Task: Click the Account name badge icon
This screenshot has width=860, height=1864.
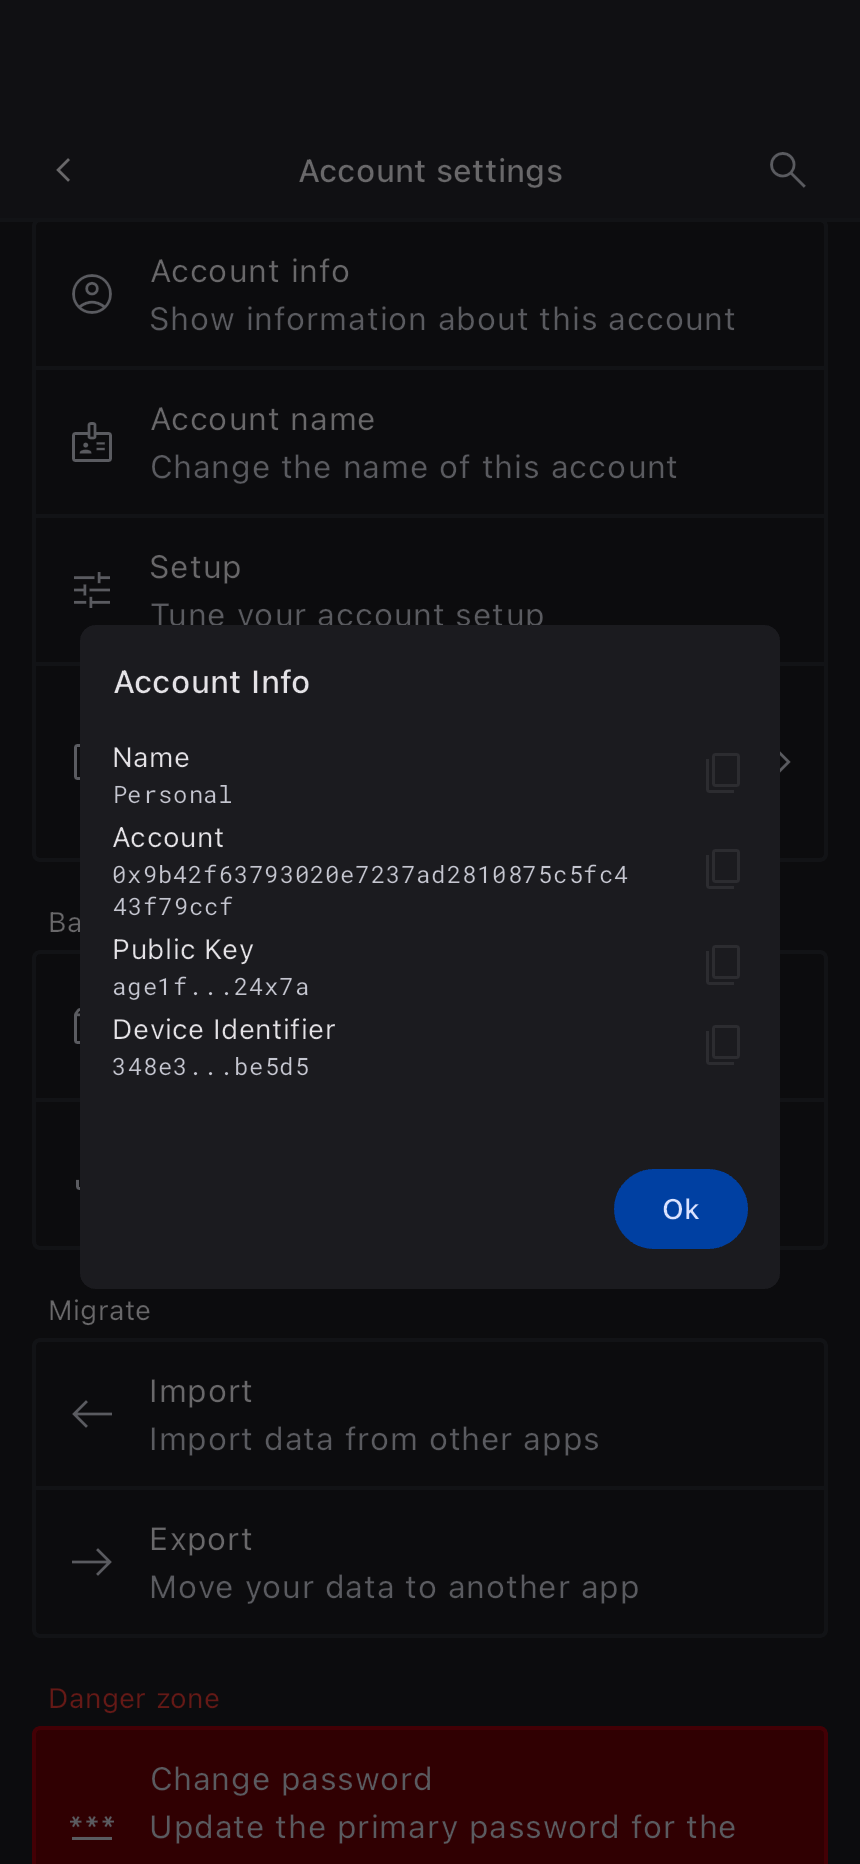Action: 92,442
